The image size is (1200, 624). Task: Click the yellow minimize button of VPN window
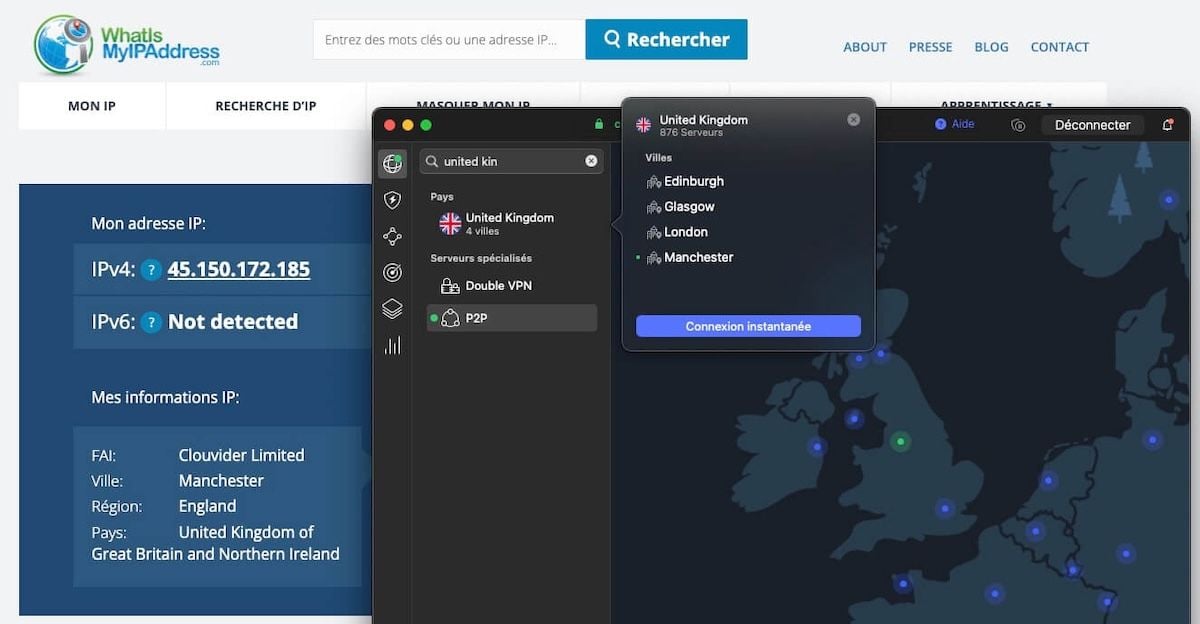pyautogui.click(x=407, y=125)
